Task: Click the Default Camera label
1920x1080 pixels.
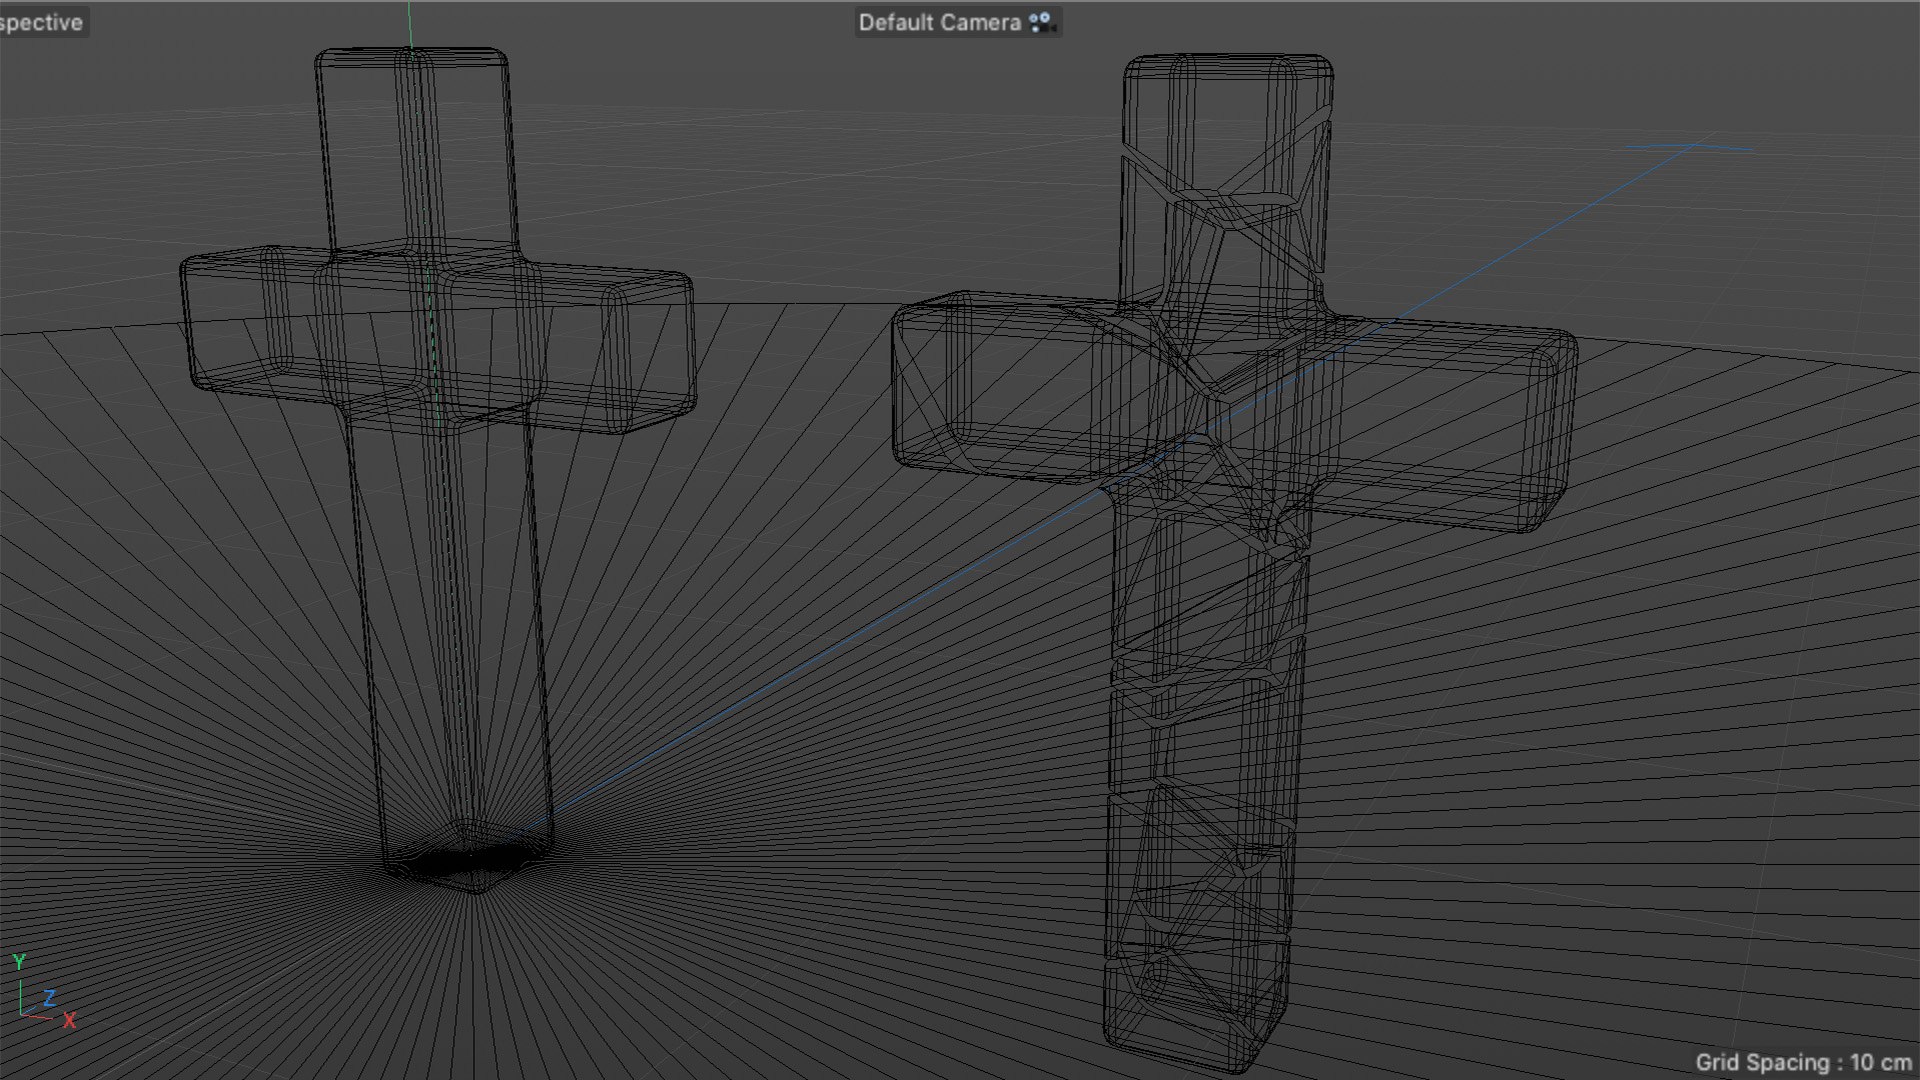Action: click(939, 22)
